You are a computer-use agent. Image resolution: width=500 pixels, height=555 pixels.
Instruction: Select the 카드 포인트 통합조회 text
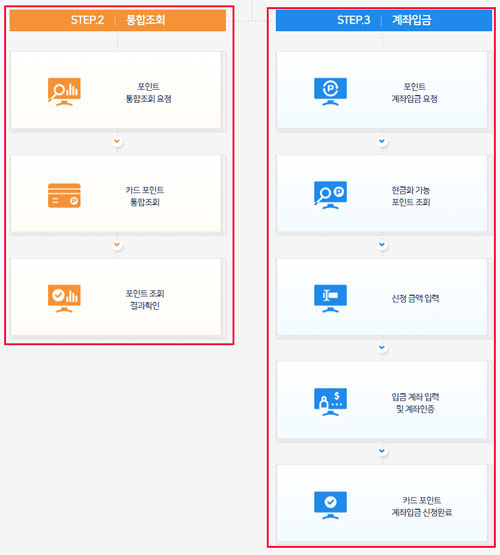click(145, 196)
